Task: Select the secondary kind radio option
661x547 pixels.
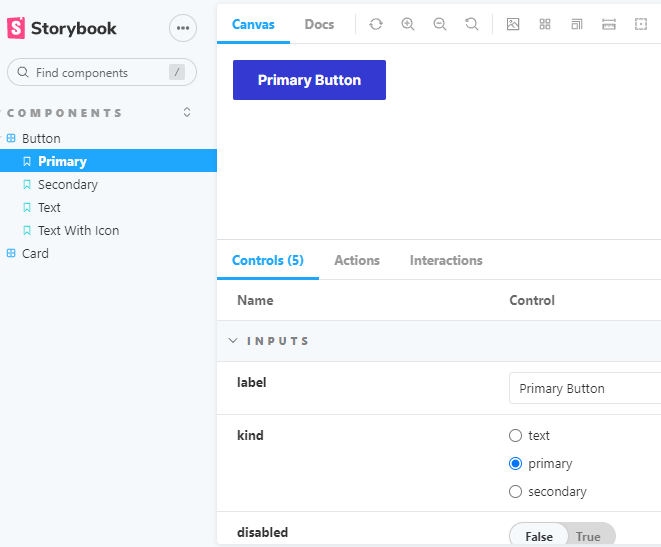Action: pyautogui.click(x=515, y=491)
